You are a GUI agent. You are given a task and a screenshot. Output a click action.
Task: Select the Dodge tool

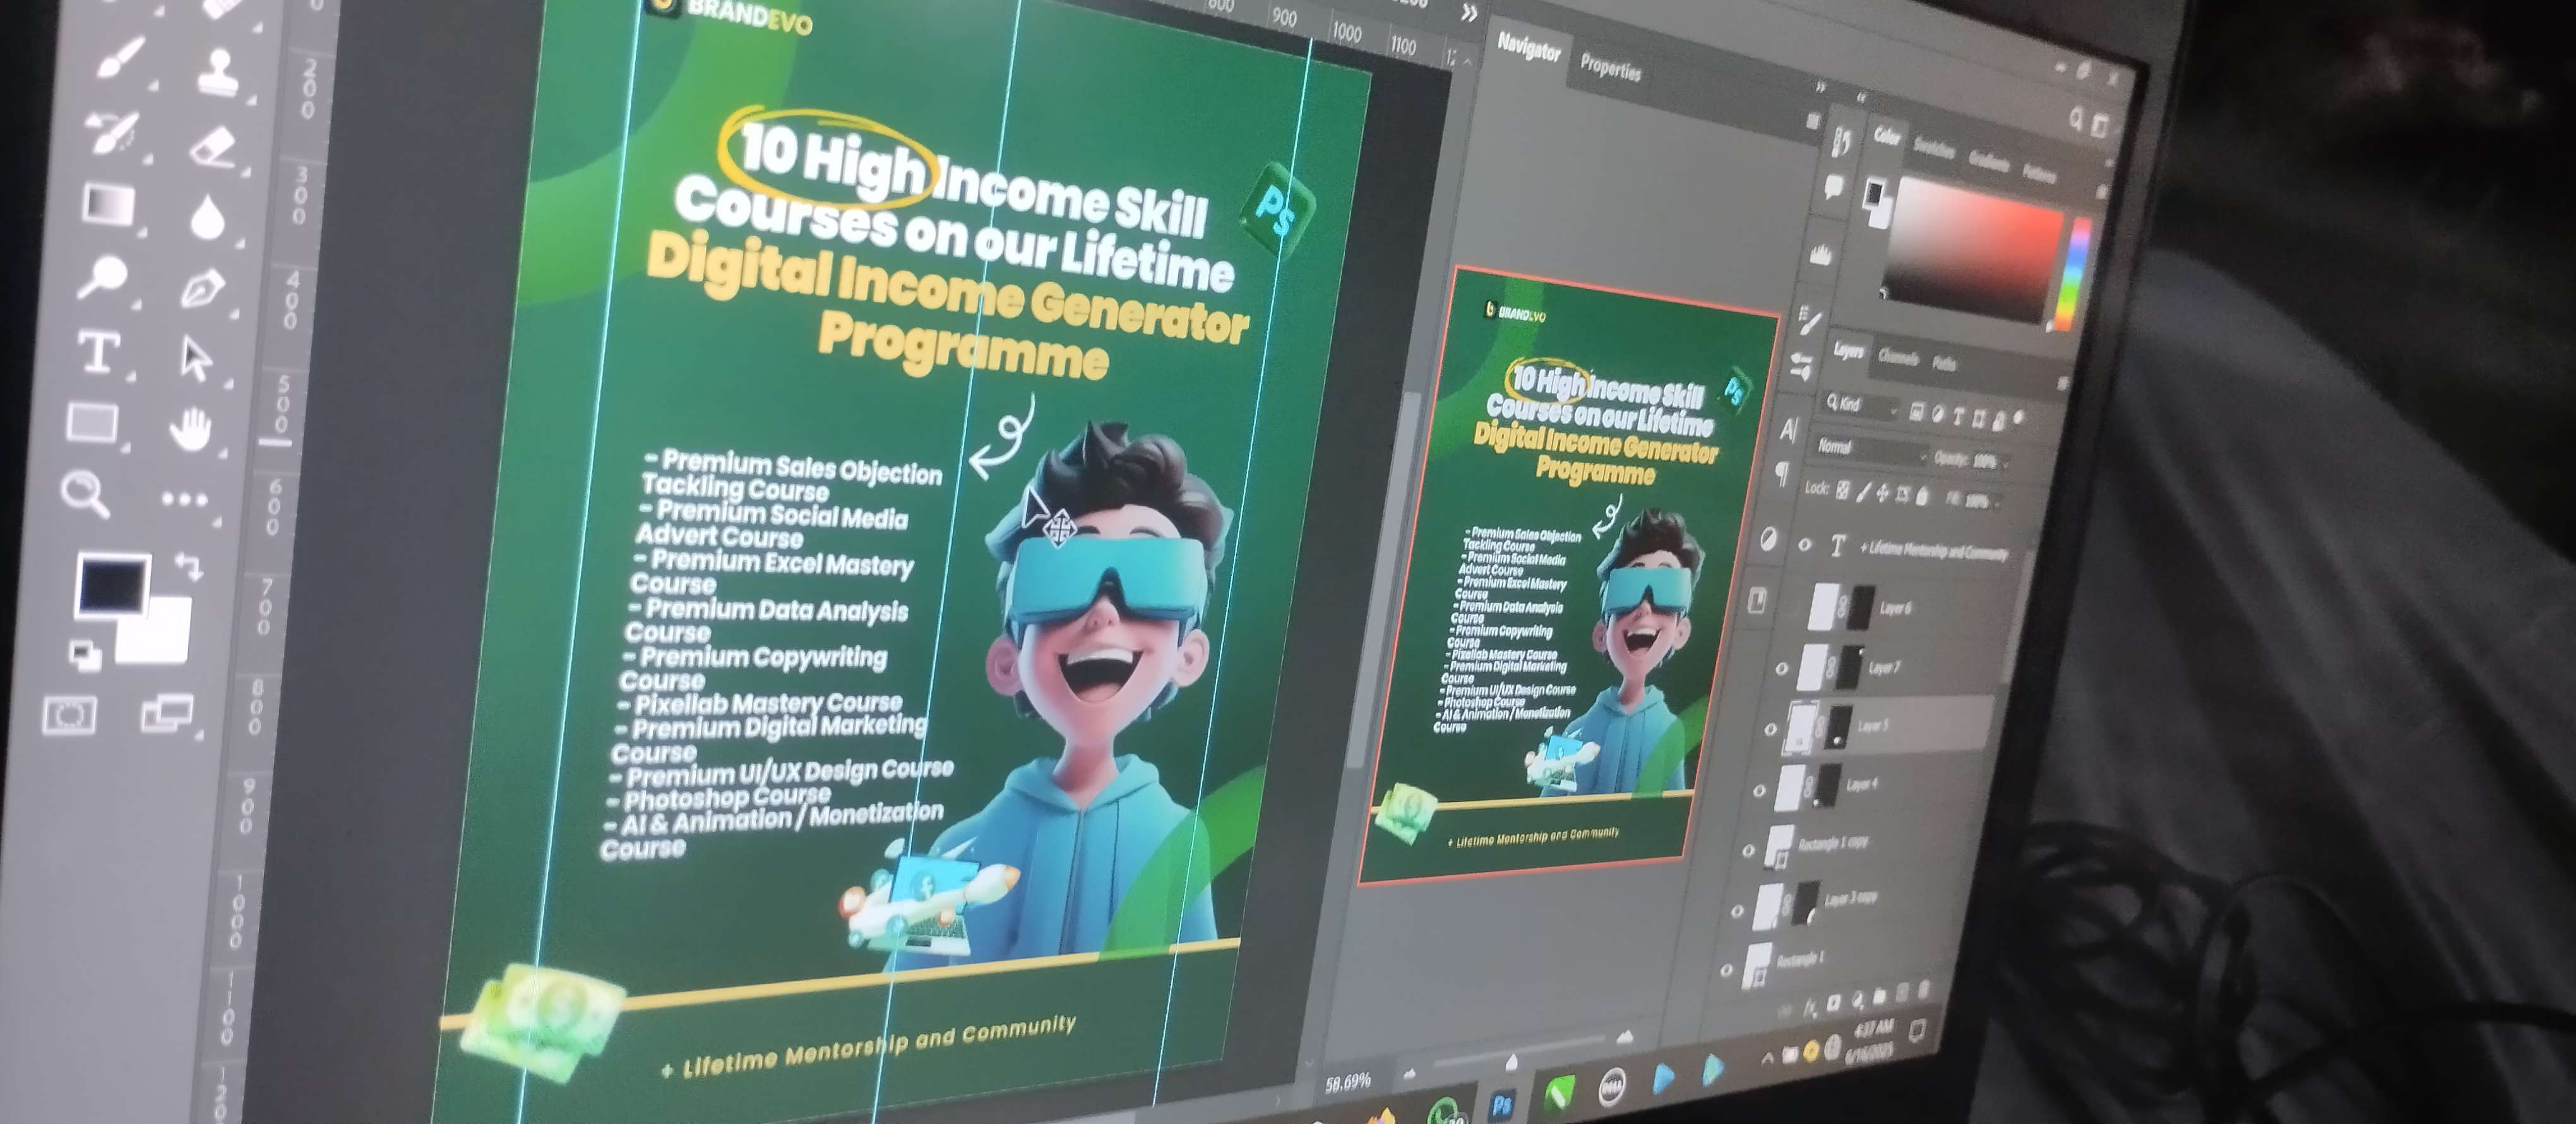tap(103, 277)
